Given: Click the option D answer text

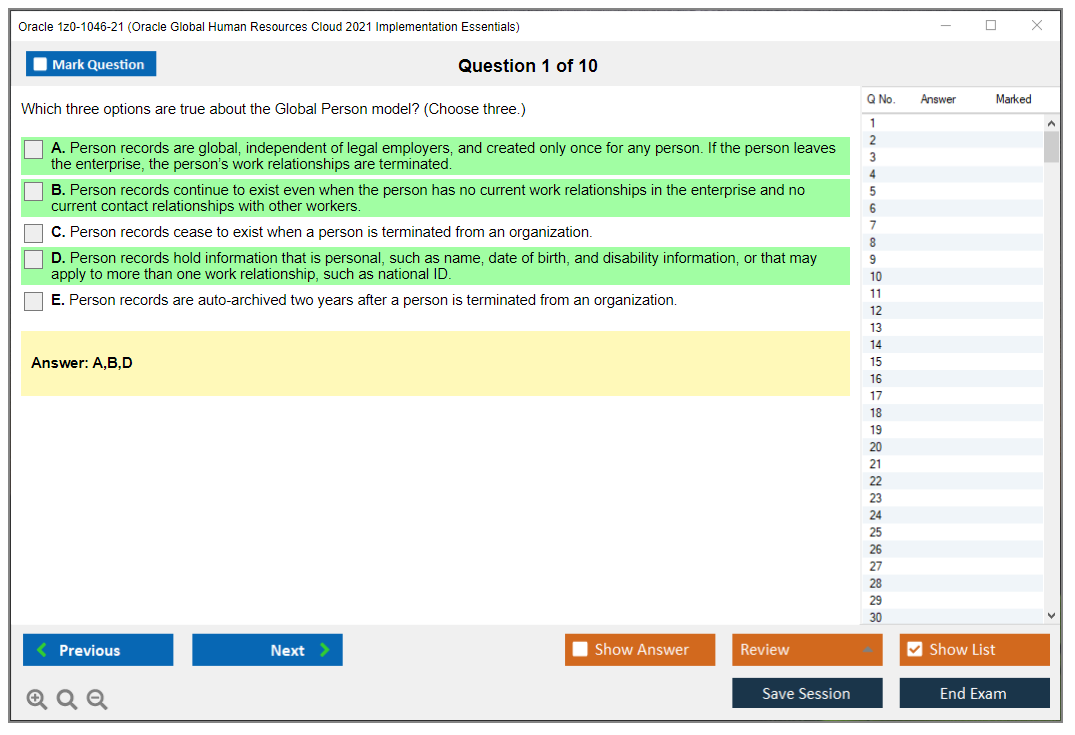Looking at the screenshot, I should click(x=434, y=266).
